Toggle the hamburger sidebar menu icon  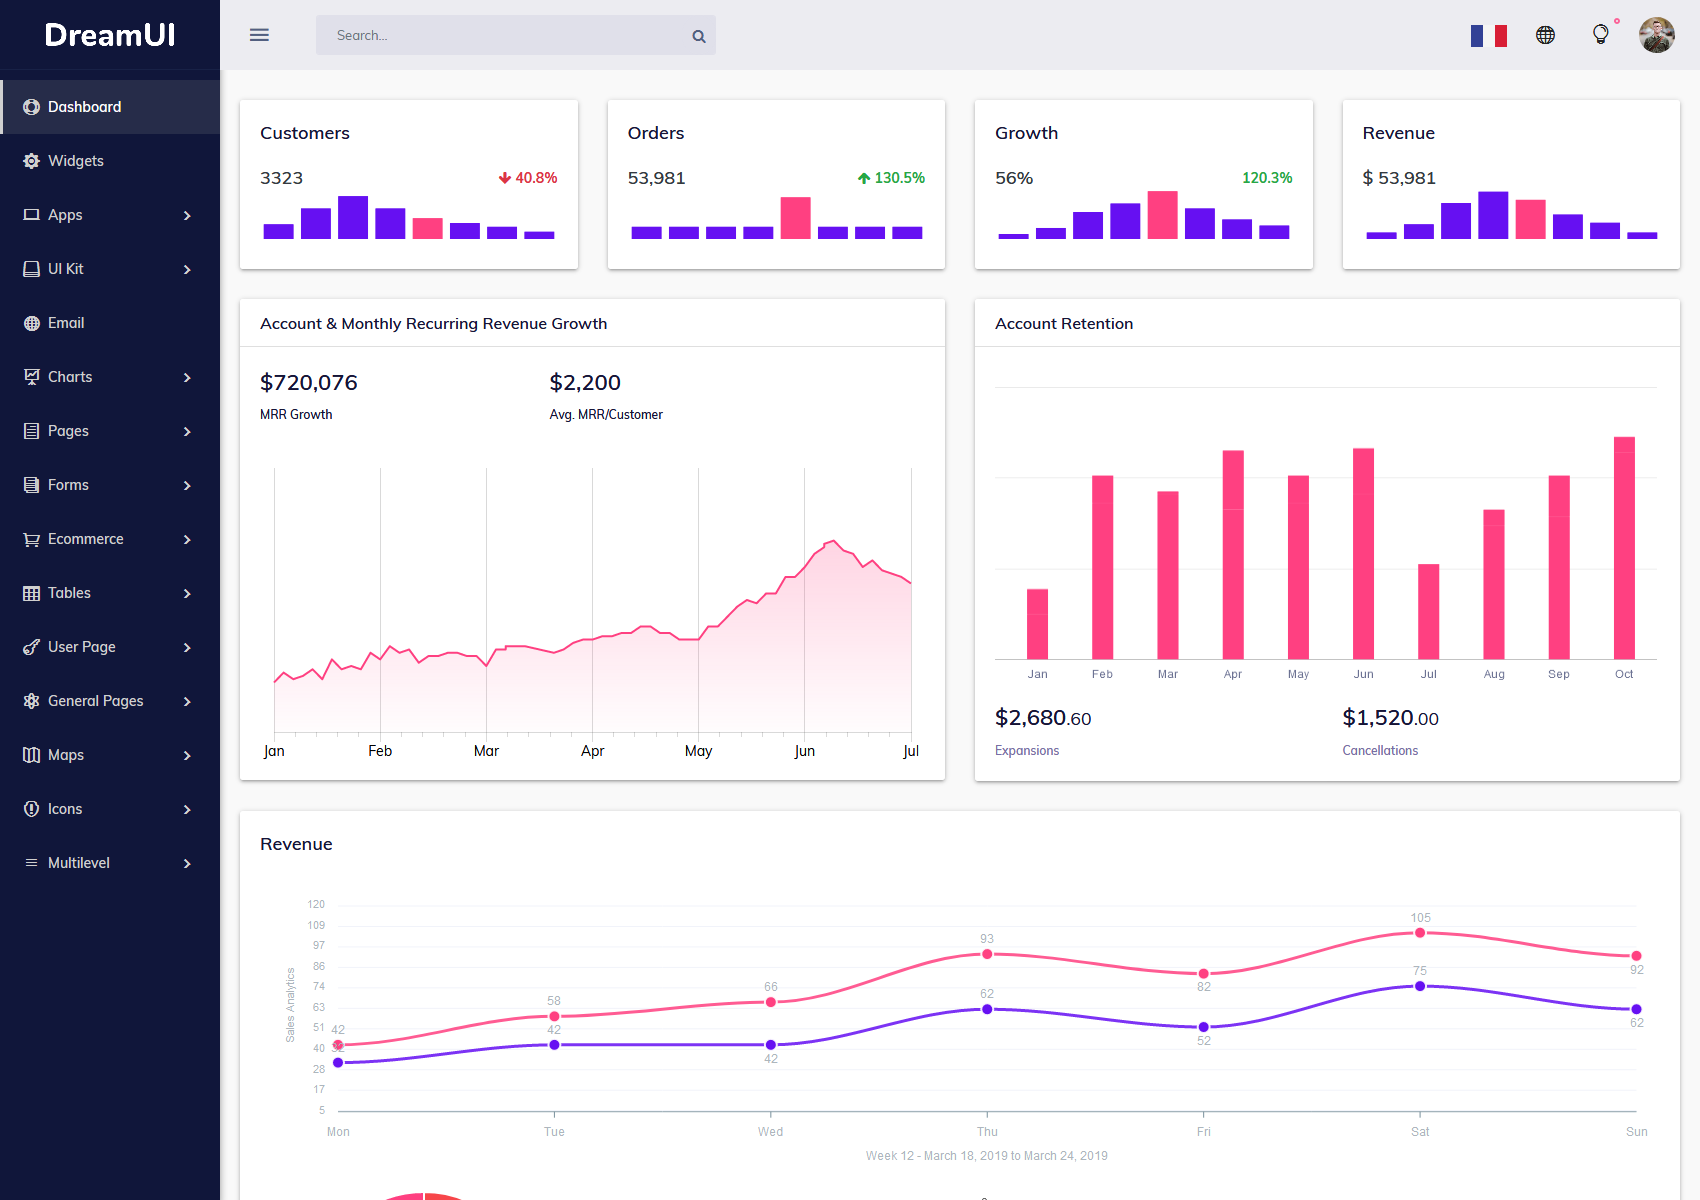tap(259, 35)
